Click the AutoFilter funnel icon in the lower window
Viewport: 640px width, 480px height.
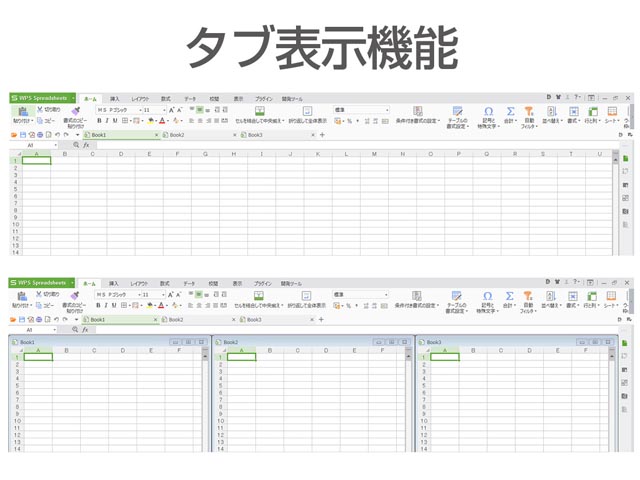pyautogui.click(x=528, y=296)
